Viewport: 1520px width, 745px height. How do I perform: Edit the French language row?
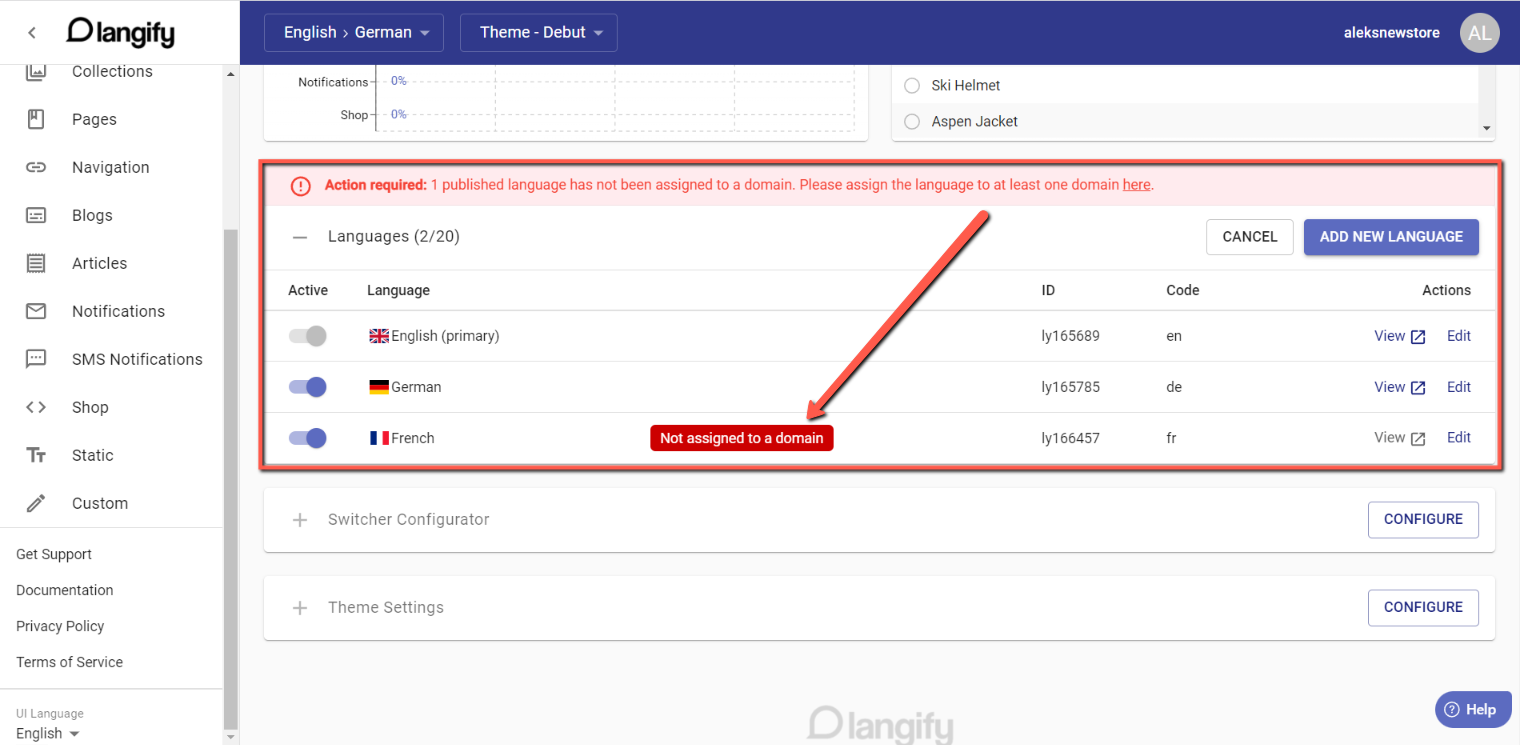1459,437
